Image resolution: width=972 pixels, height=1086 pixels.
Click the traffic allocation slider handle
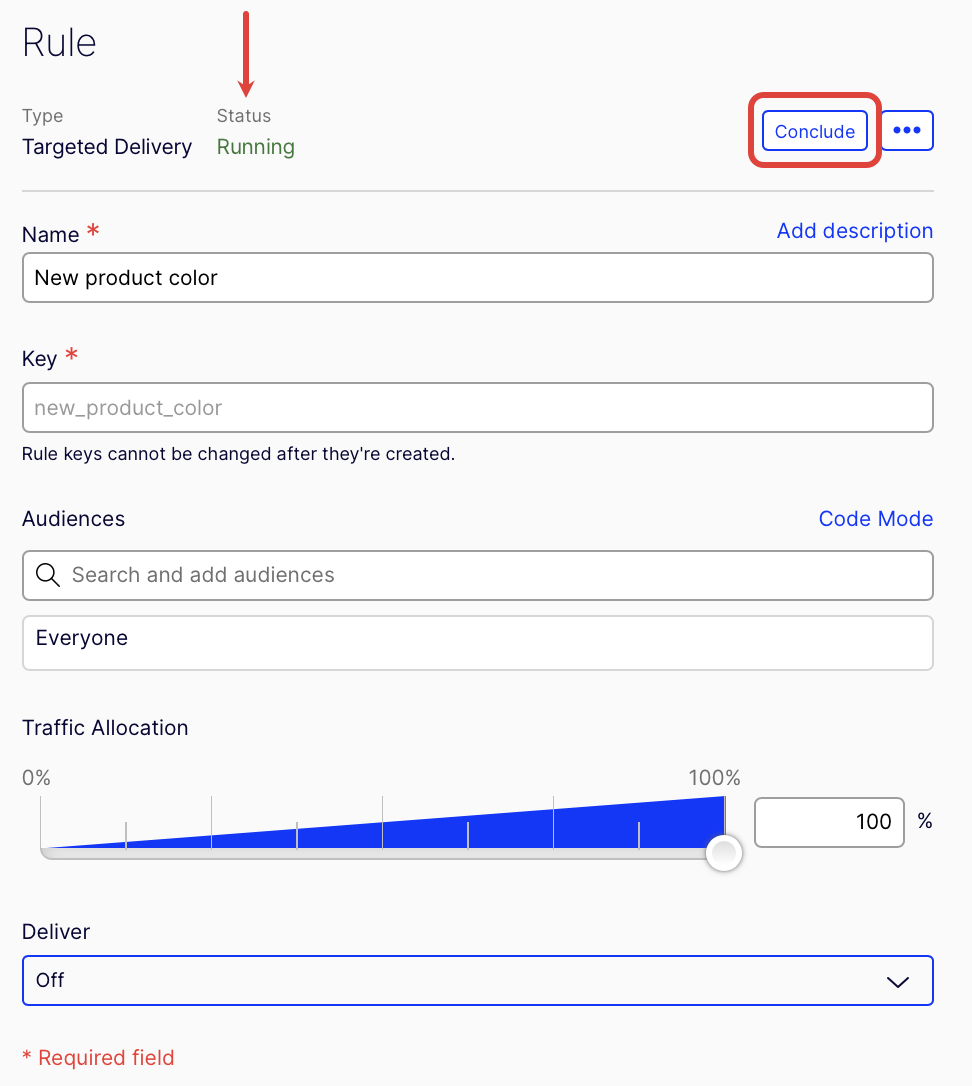(x=724, y=853)
